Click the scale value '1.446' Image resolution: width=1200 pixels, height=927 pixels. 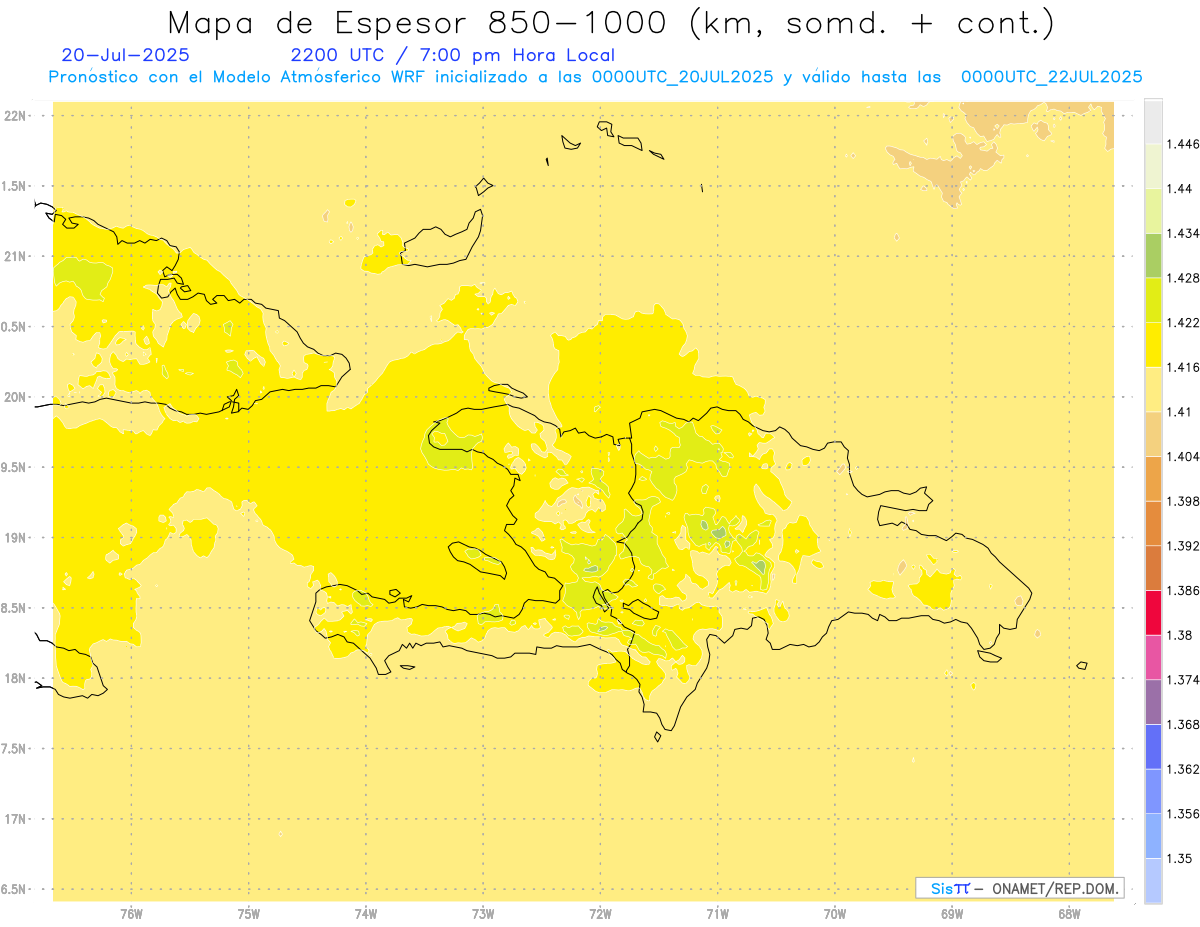[x=1183, y=144]
